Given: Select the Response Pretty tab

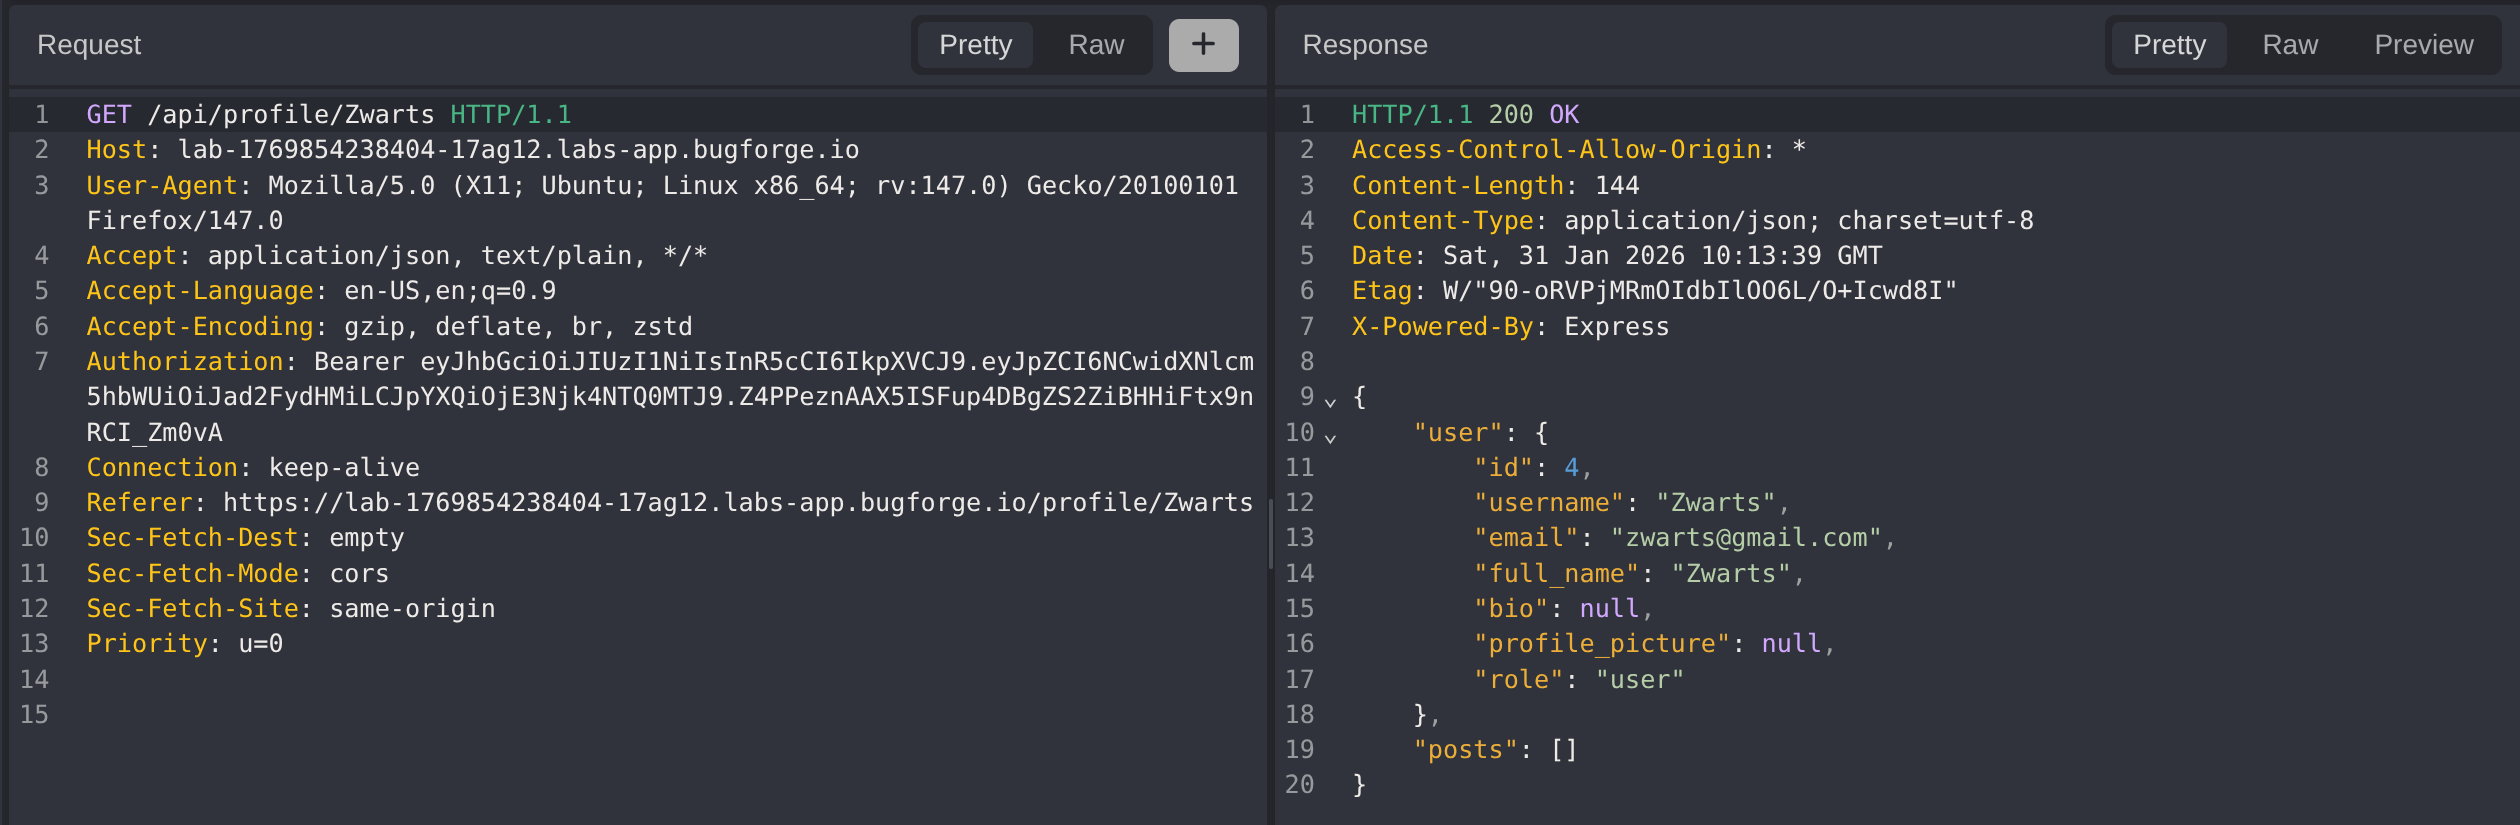Looking at the screenshot, I should tap(2168, 45).
